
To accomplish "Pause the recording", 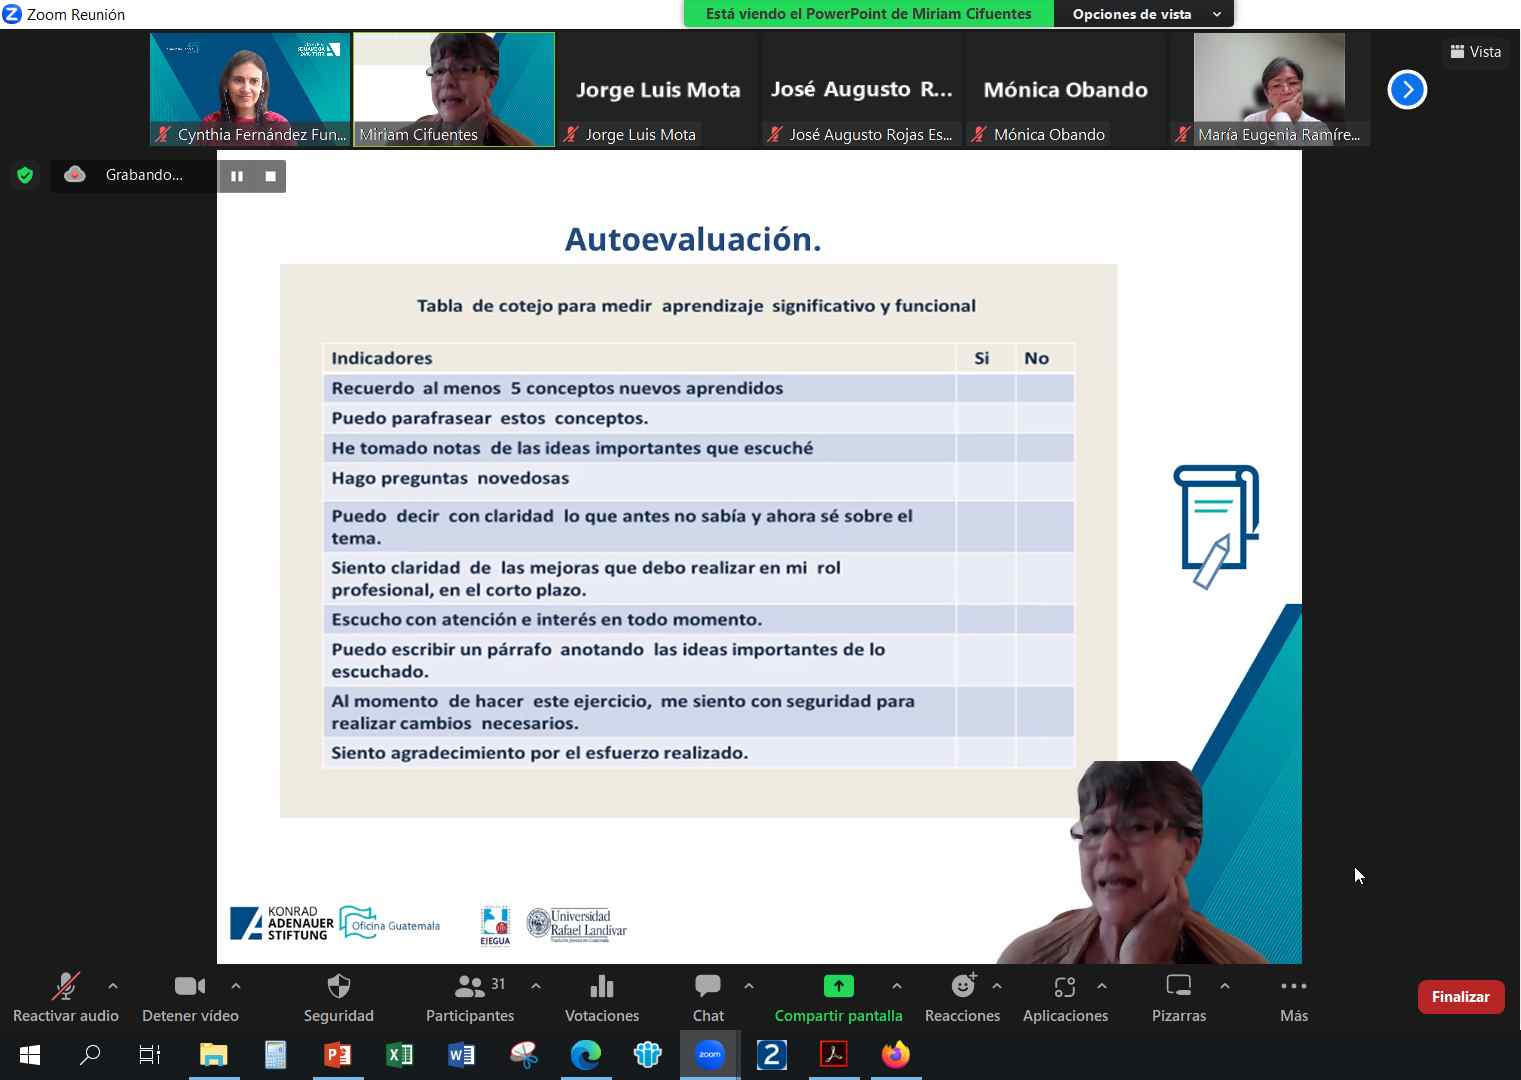I will pos(237,176).
